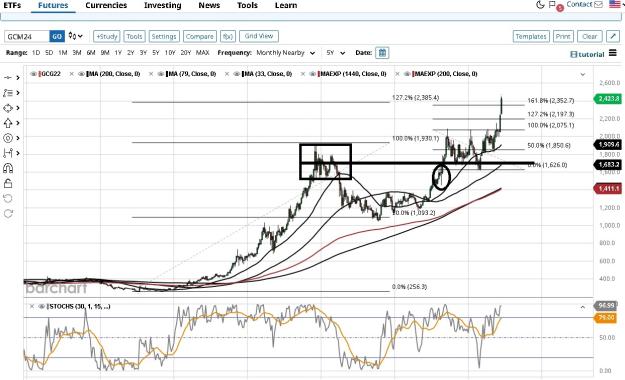Toggle the magnet snap tool
This screenshot has height=380, width=625.
tap(8, 168)
